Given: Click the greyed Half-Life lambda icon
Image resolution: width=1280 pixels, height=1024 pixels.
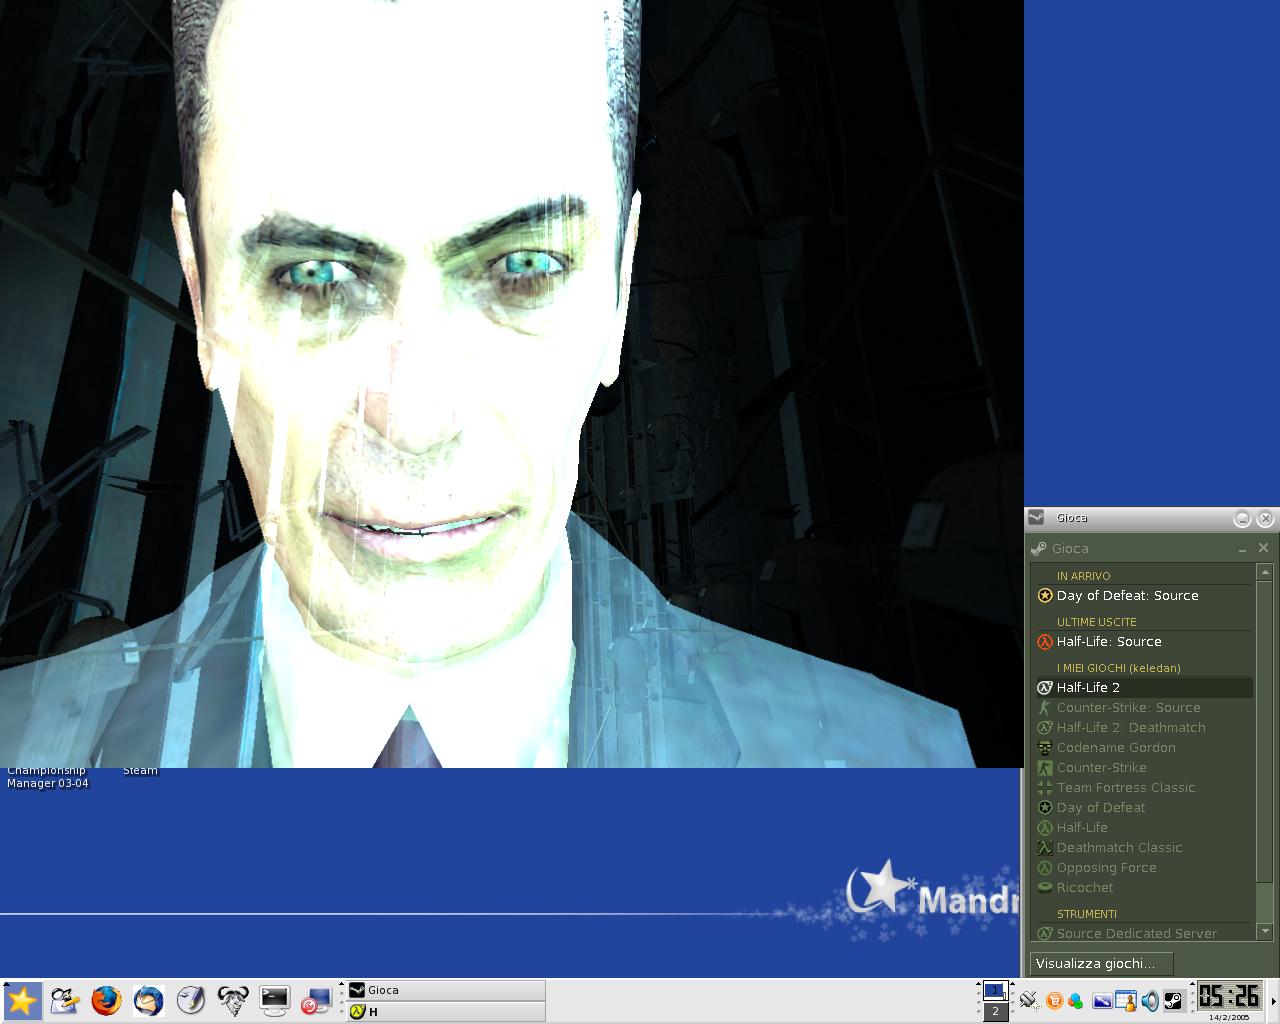Looking at the screenshot, I should [1045, 827].
